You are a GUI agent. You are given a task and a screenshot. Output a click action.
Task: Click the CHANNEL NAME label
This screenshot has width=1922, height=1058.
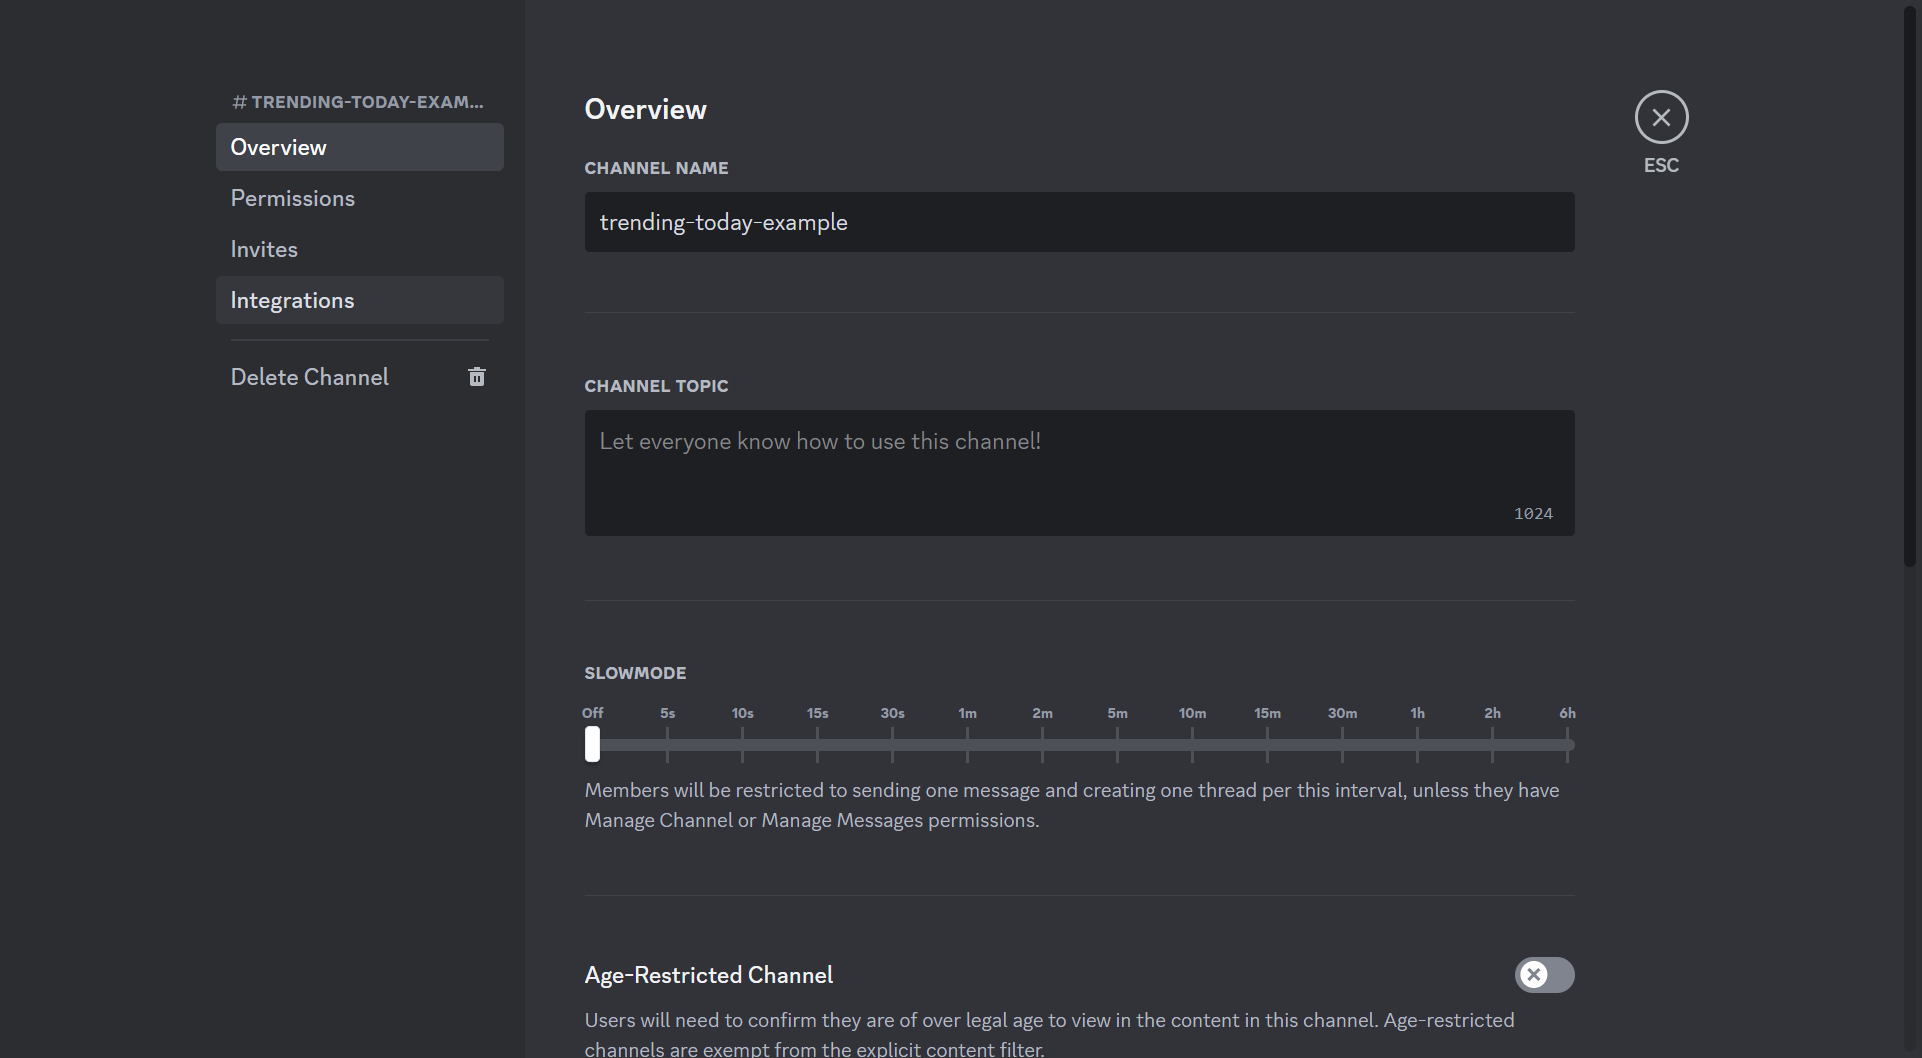coord(656,168)
